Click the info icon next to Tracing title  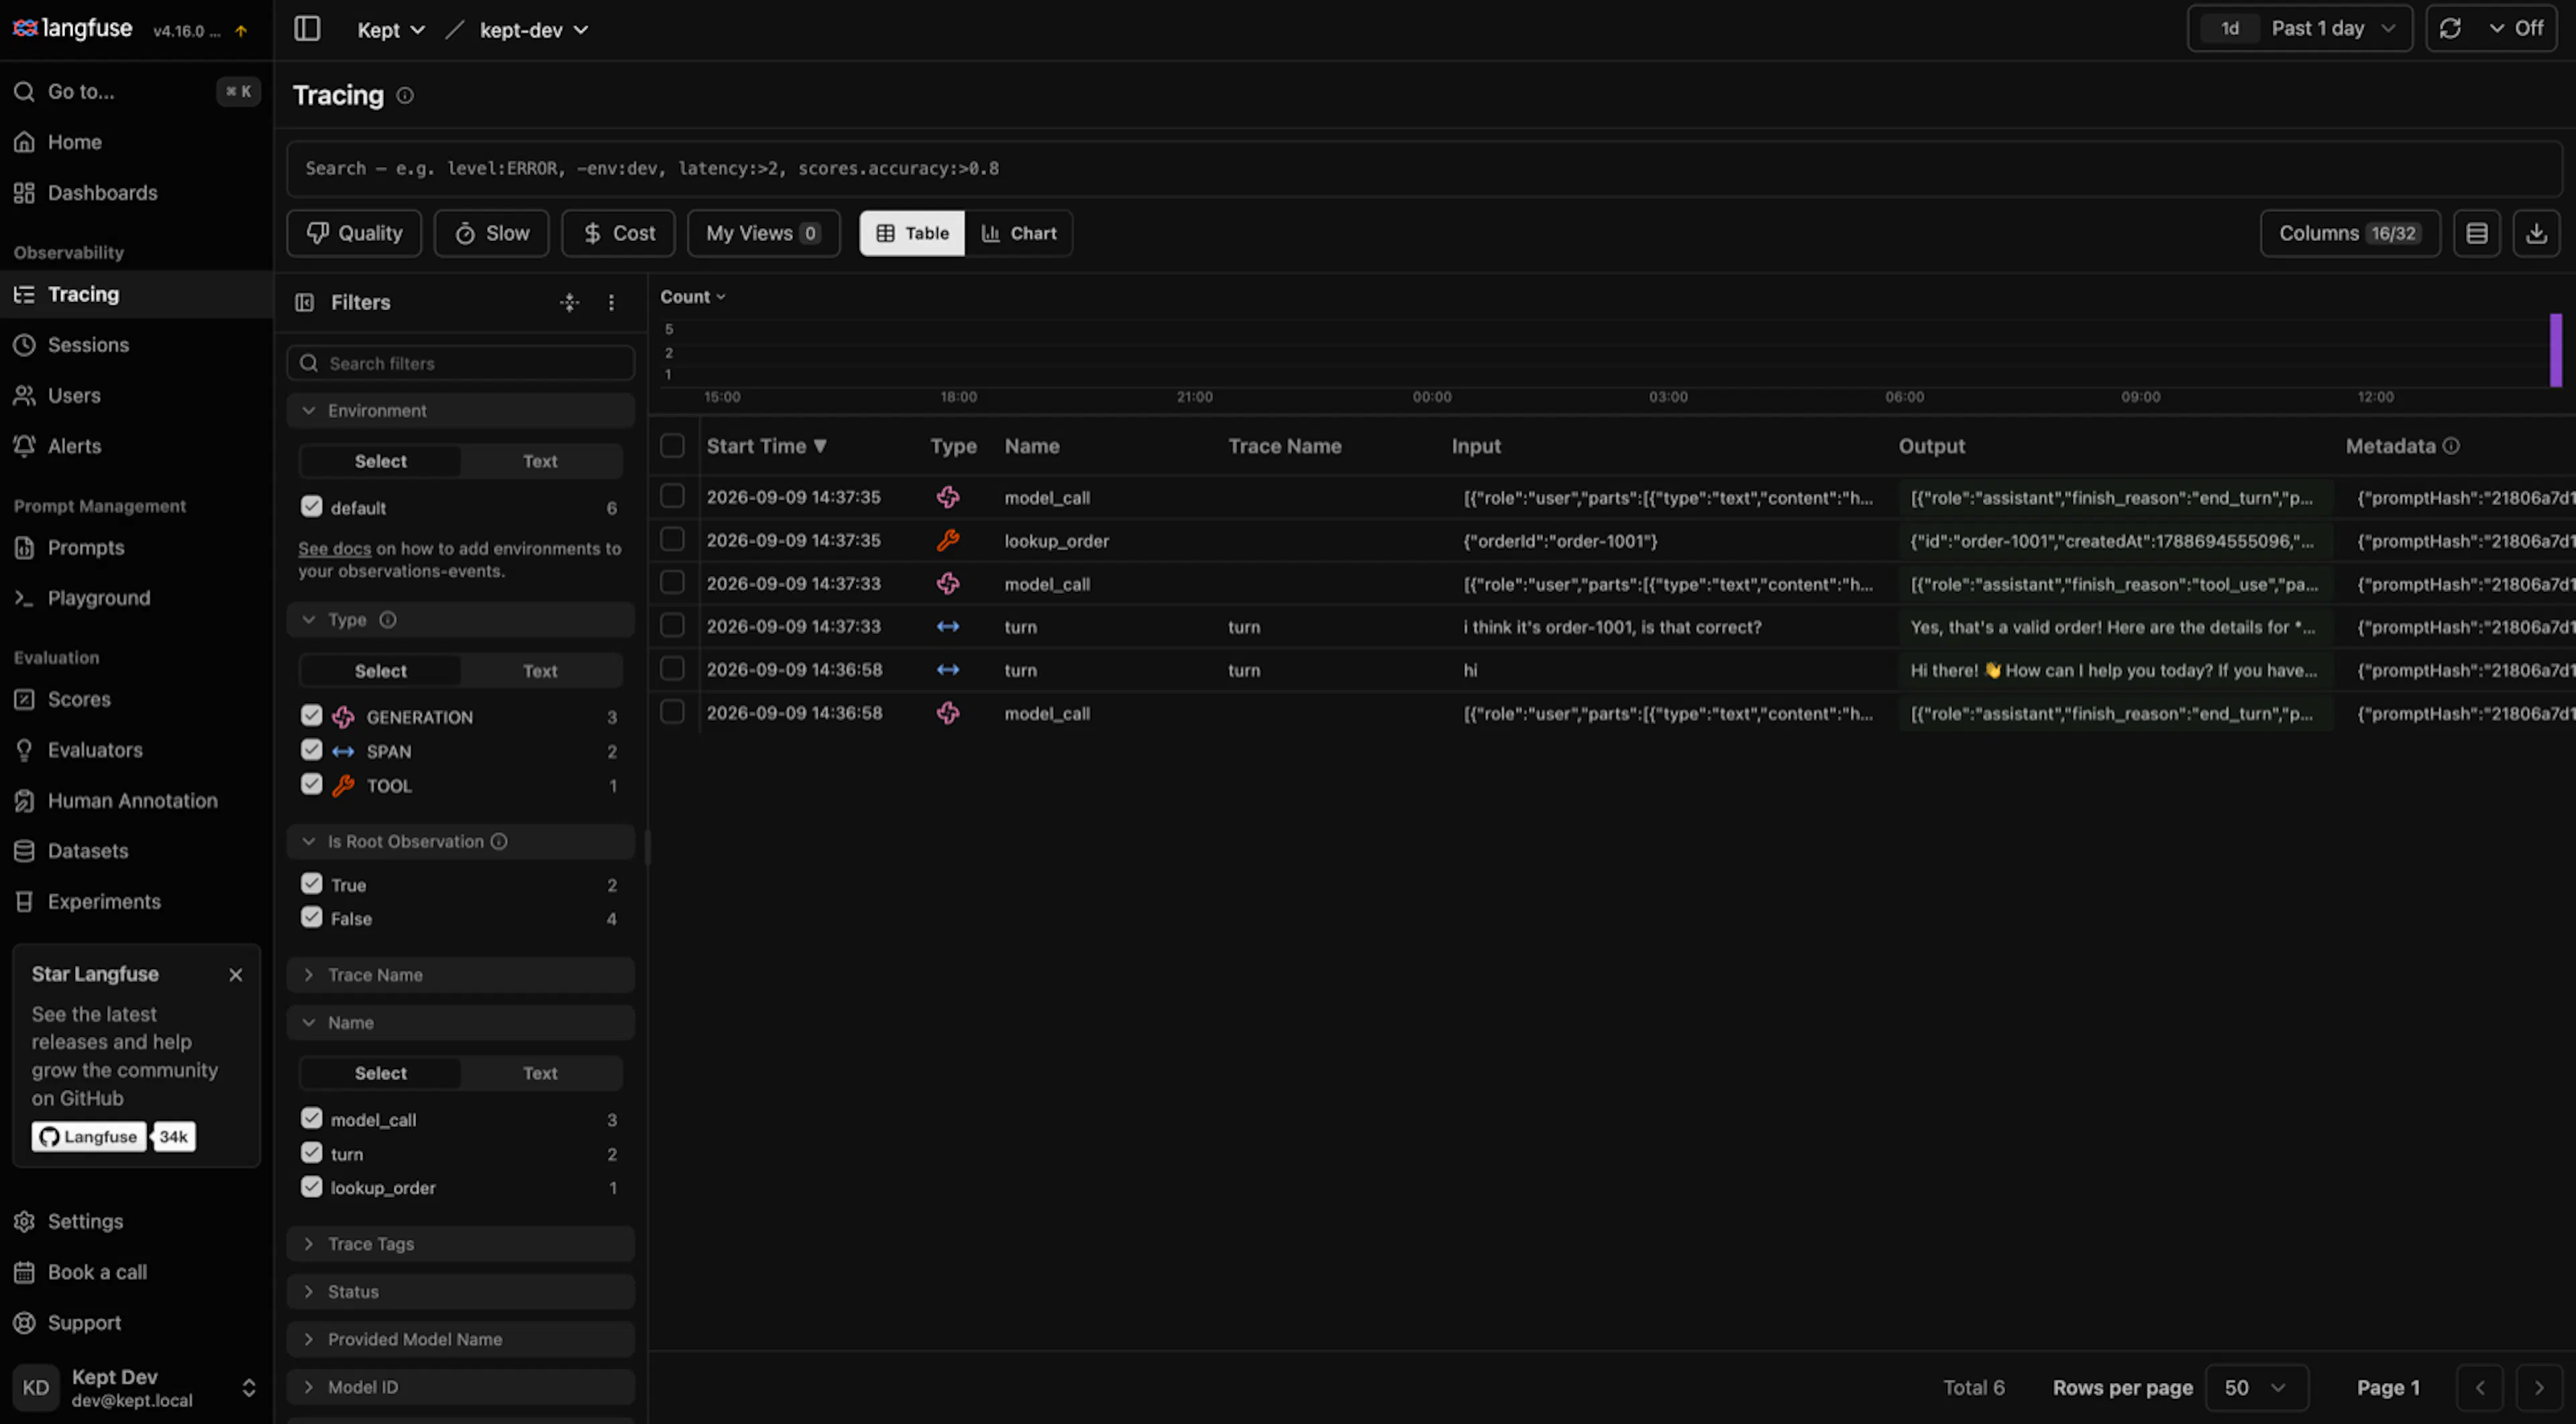click(405, 96)
